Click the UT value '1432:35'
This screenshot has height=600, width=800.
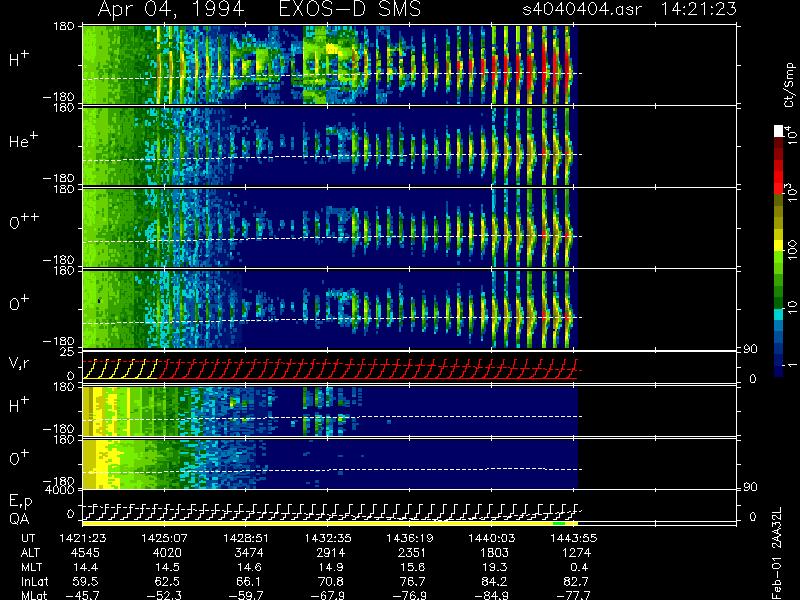pyautogui.click(x=328, y=538)
